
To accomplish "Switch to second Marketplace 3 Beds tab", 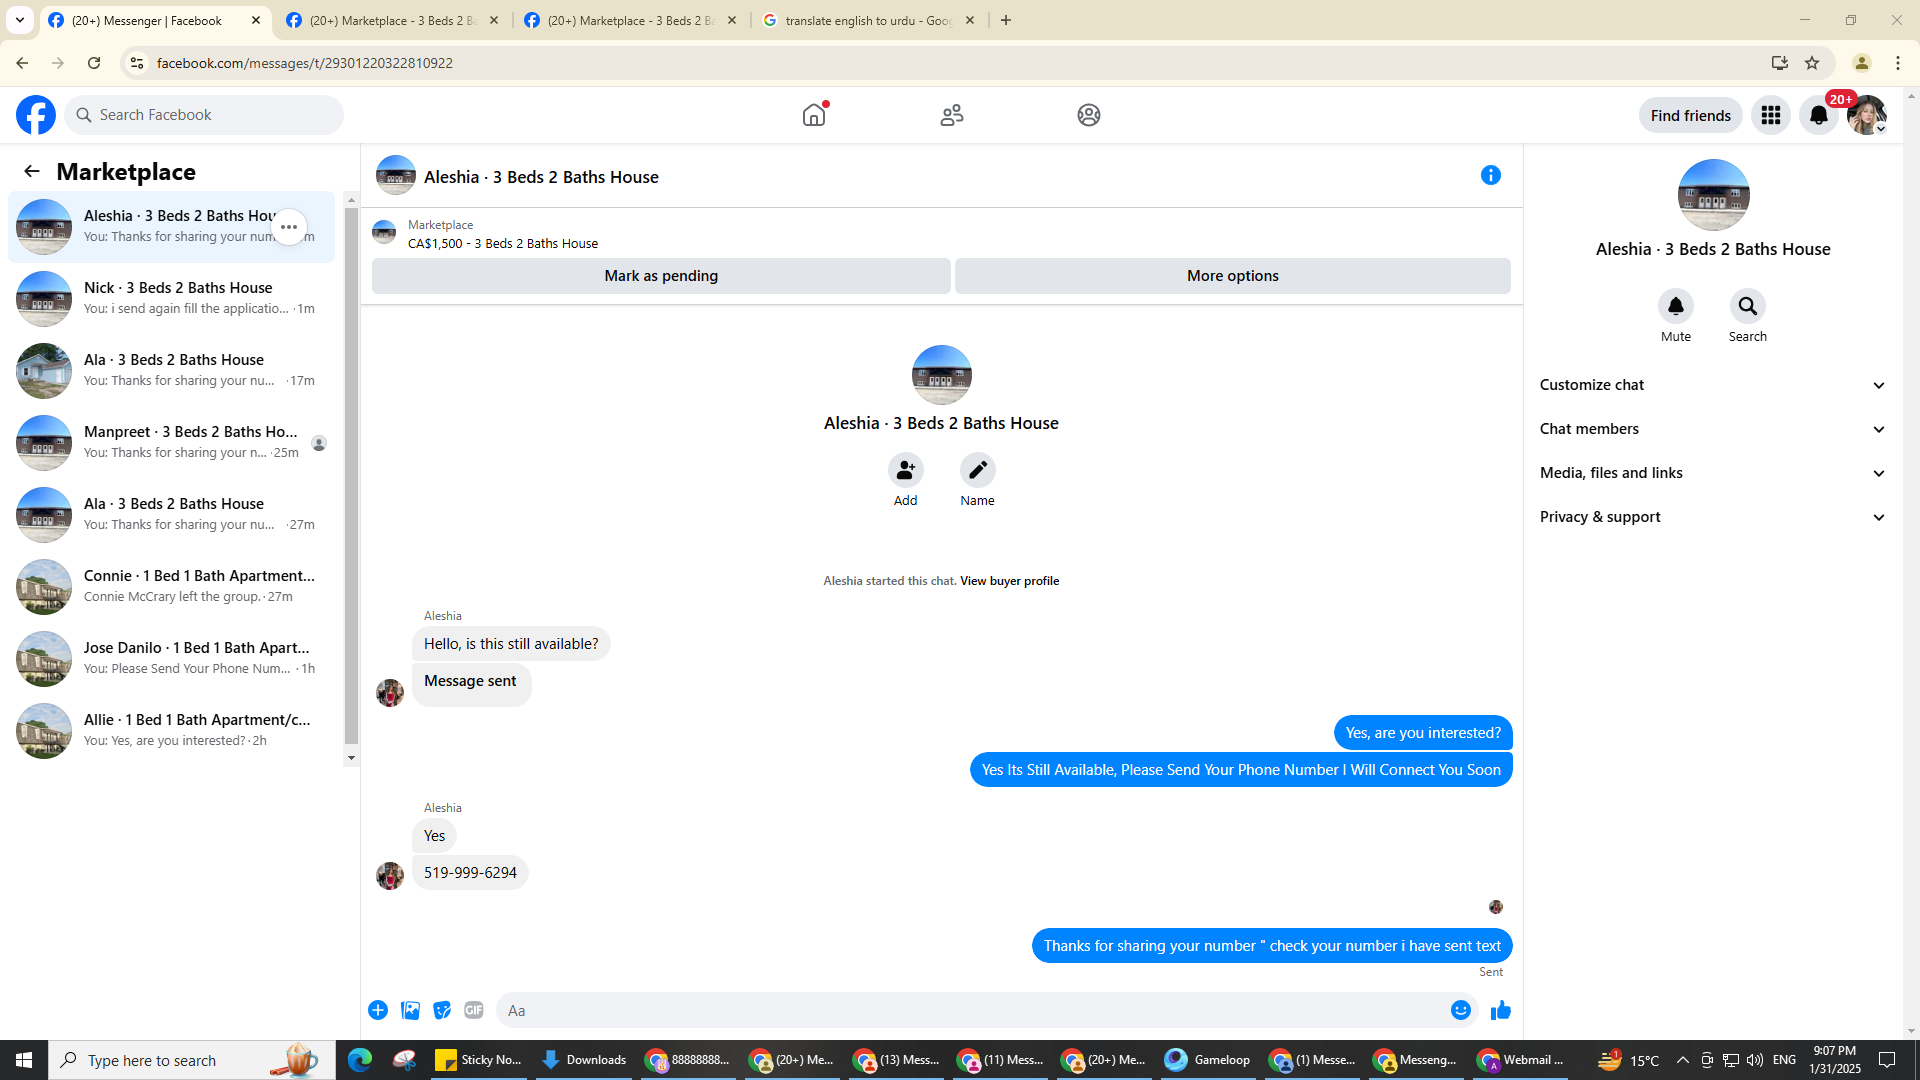I will (393, 20).
